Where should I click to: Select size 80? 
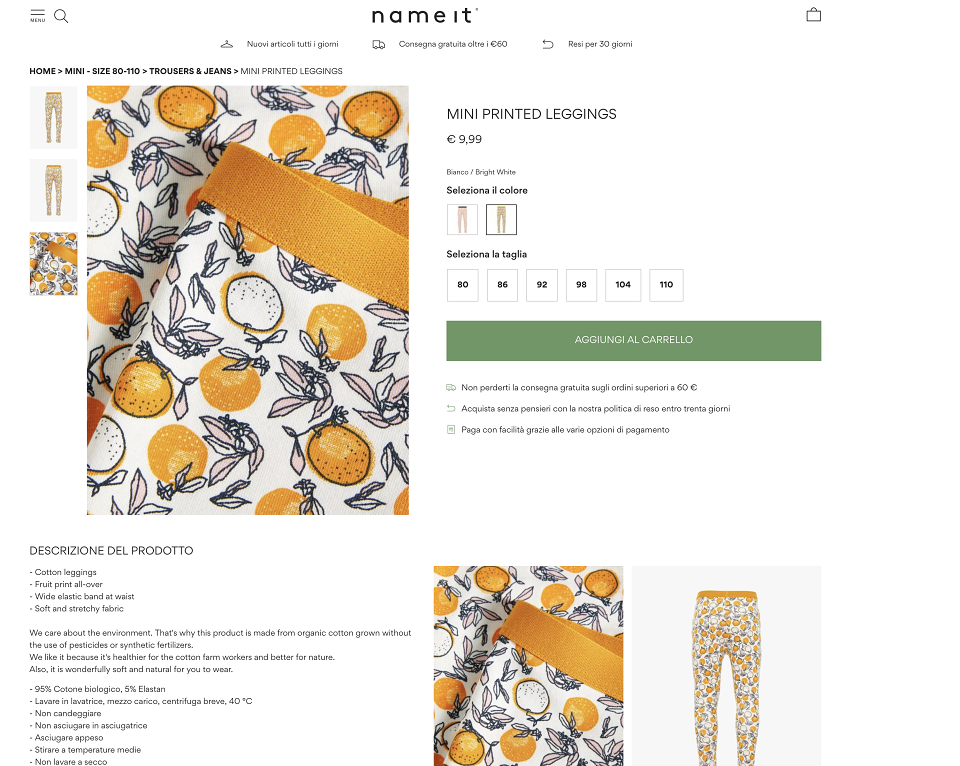463,285
